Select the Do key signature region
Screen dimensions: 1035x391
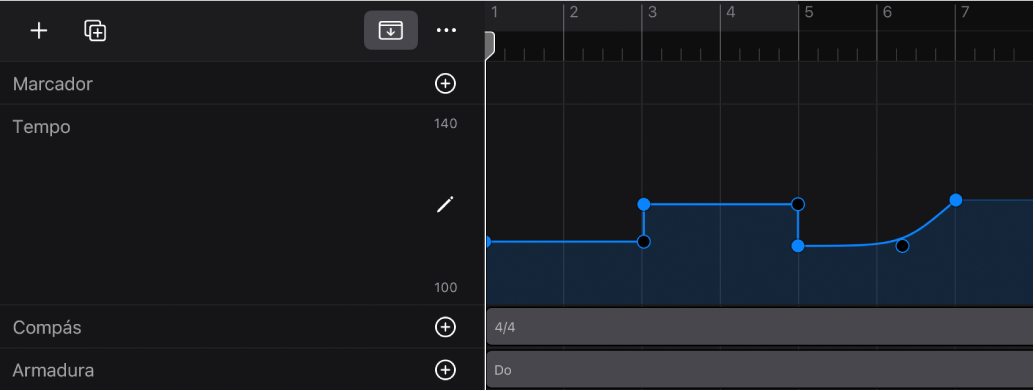point(760,369)
